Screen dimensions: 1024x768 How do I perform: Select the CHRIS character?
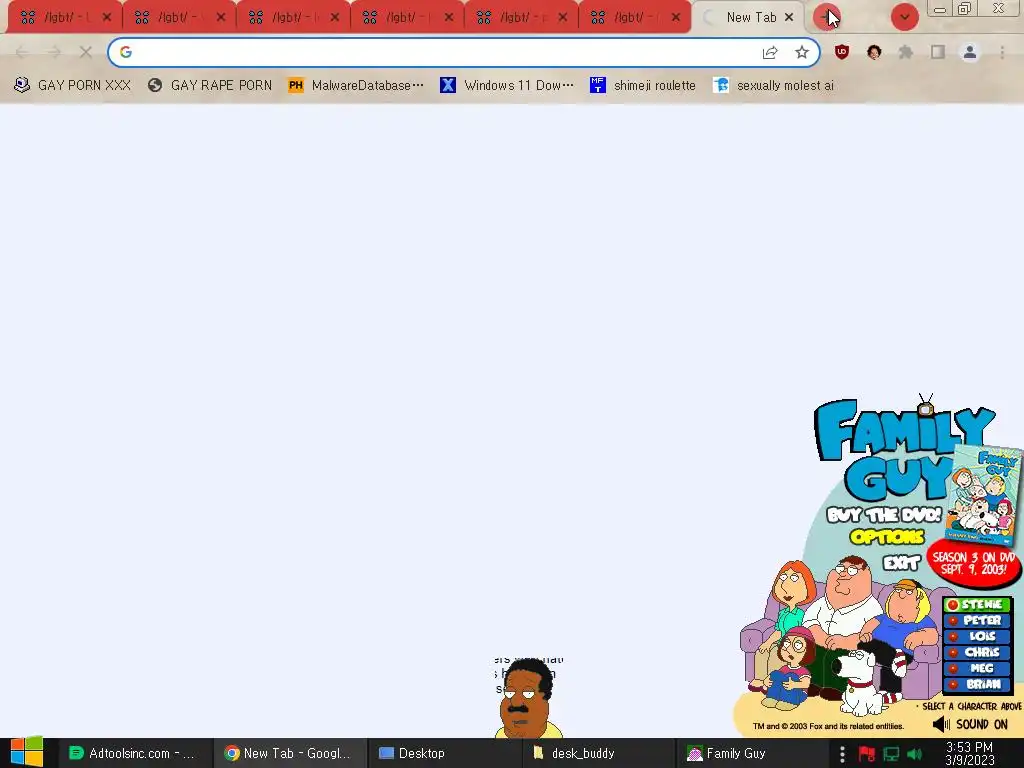(x=977, y=652)
